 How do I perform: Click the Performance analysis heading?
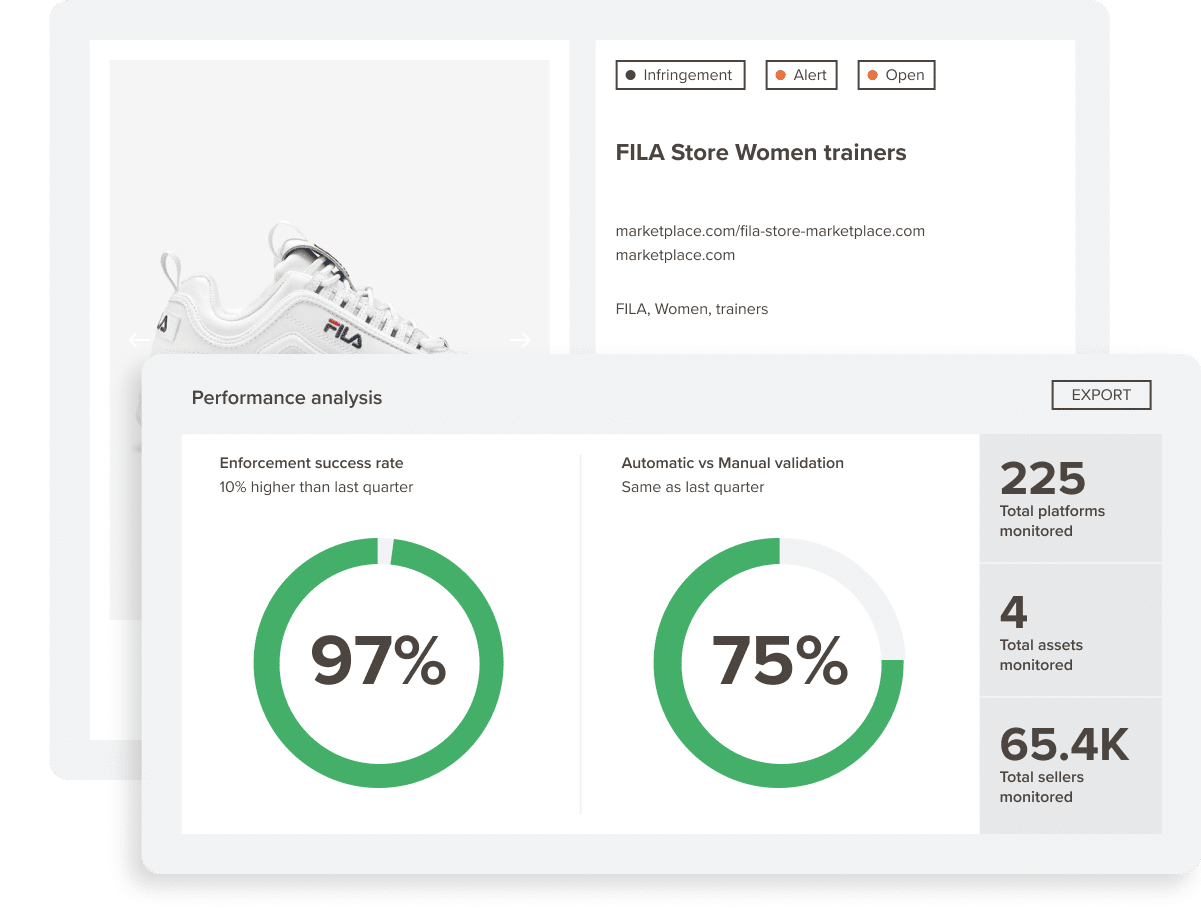[x=287, y=398]
